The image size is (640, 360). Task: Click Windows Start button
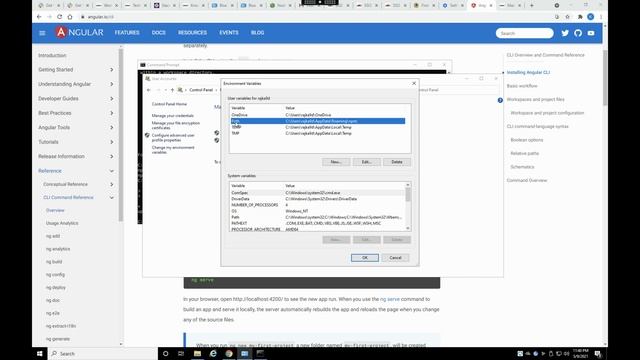point(40,353)
